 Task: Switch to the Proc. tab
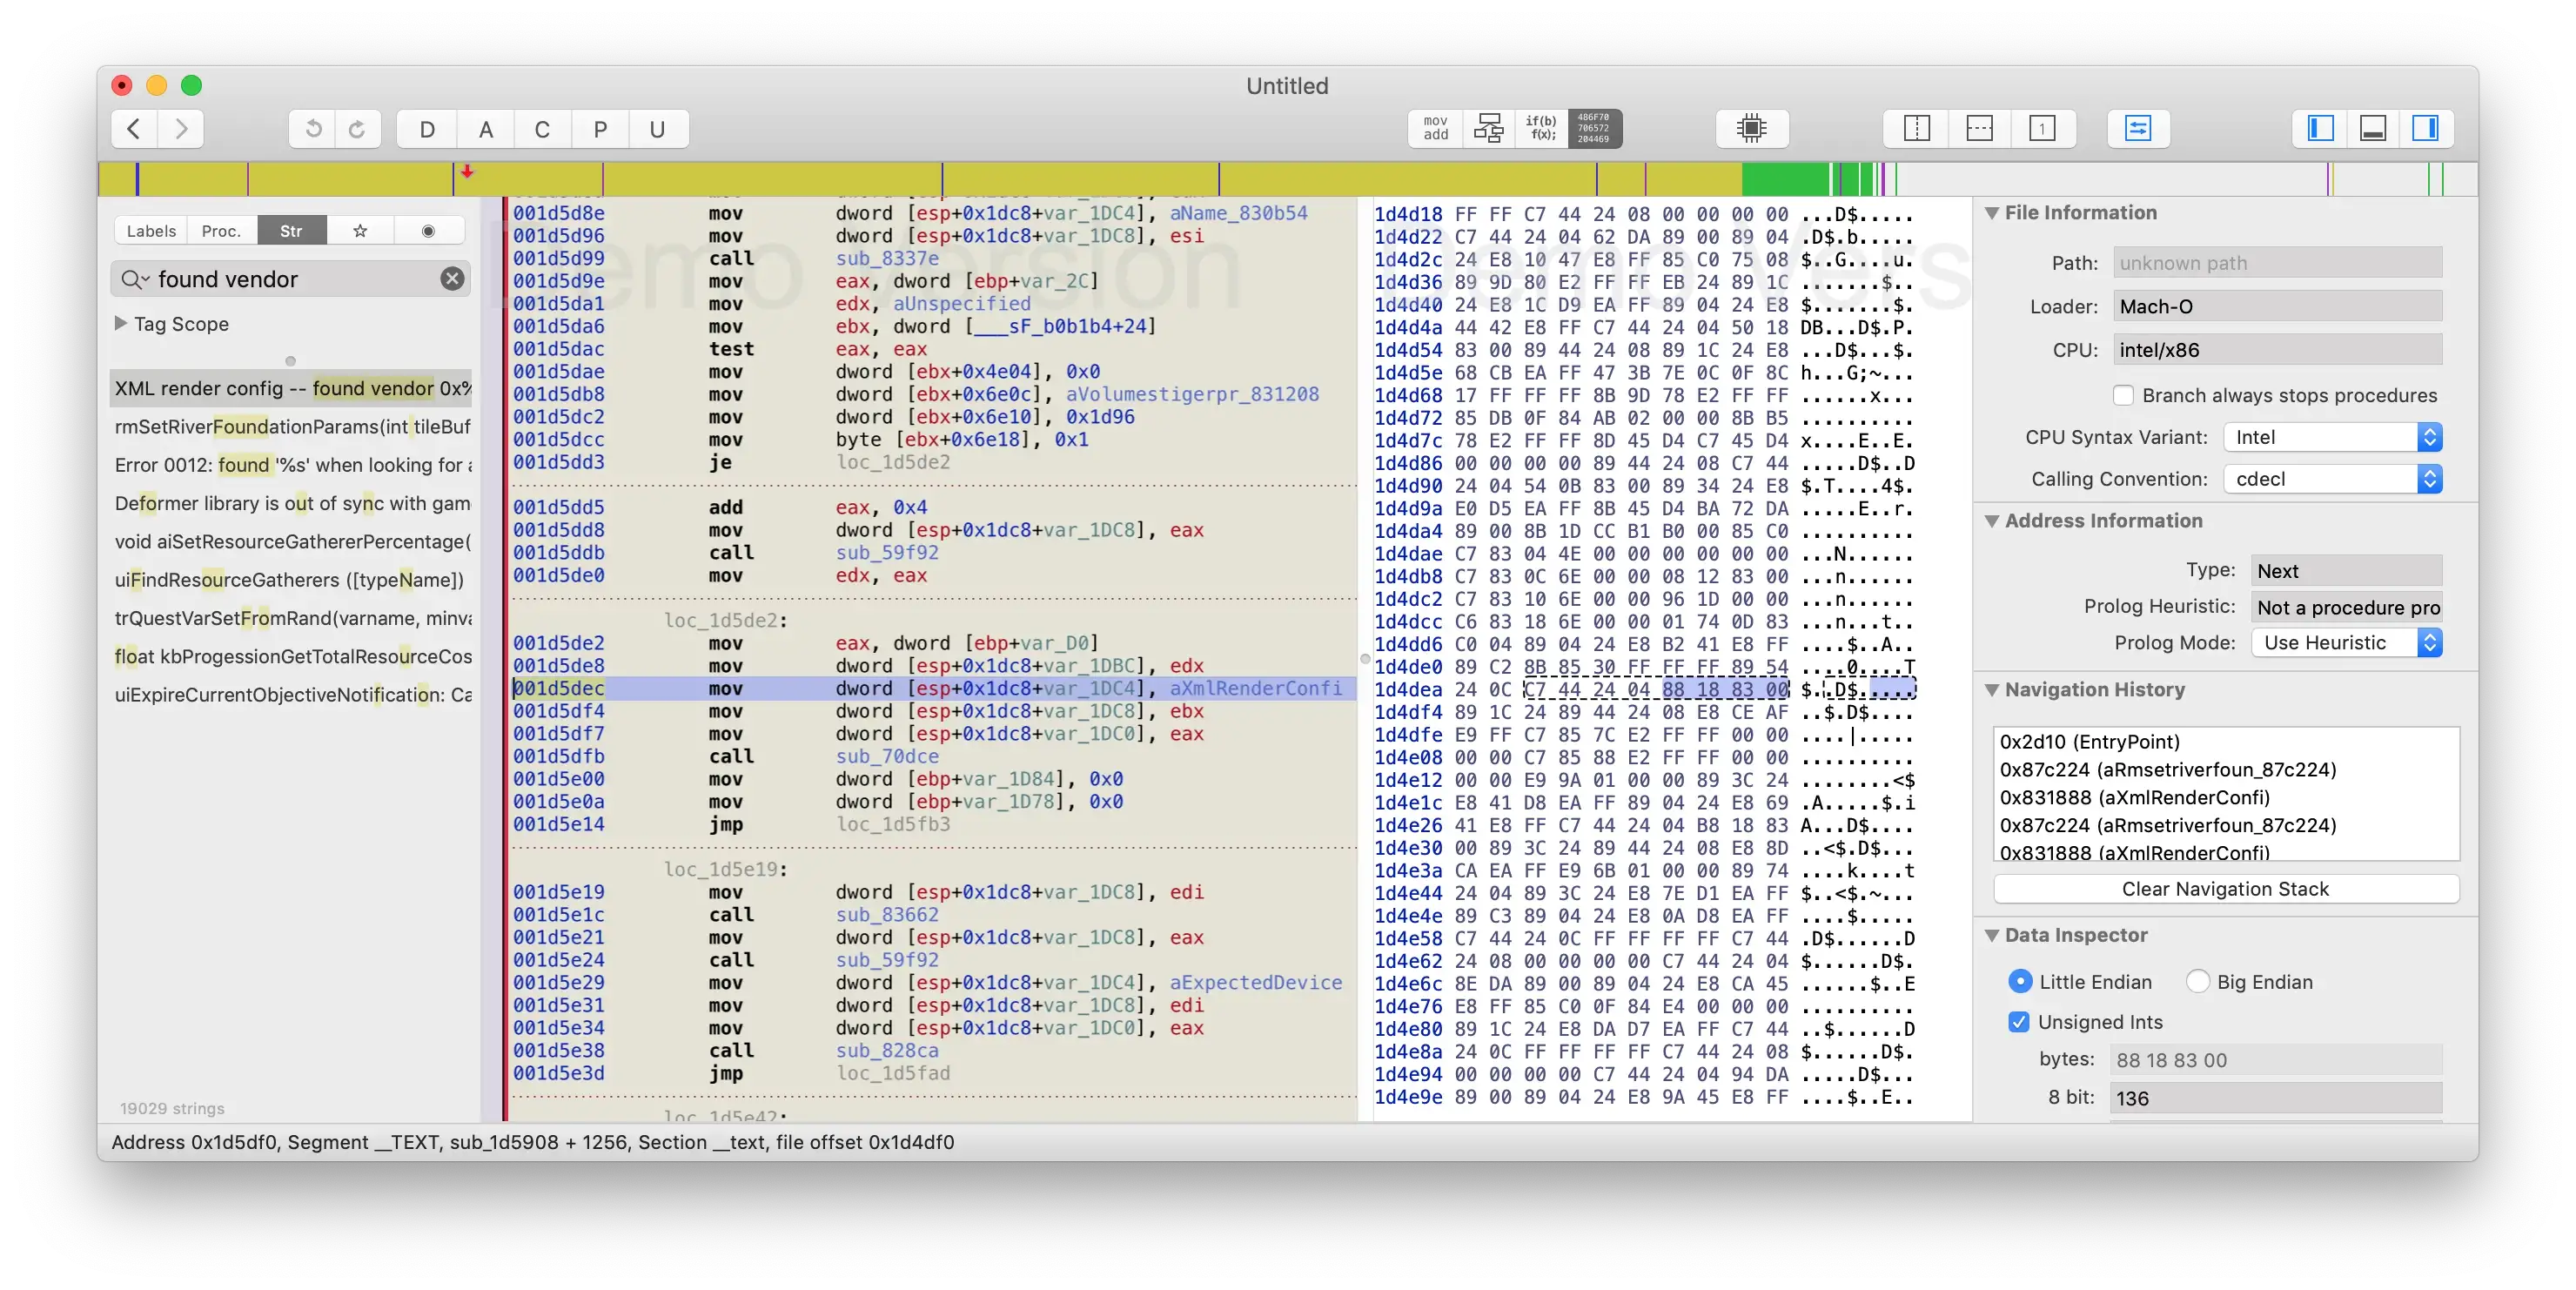tap(221, 231)
